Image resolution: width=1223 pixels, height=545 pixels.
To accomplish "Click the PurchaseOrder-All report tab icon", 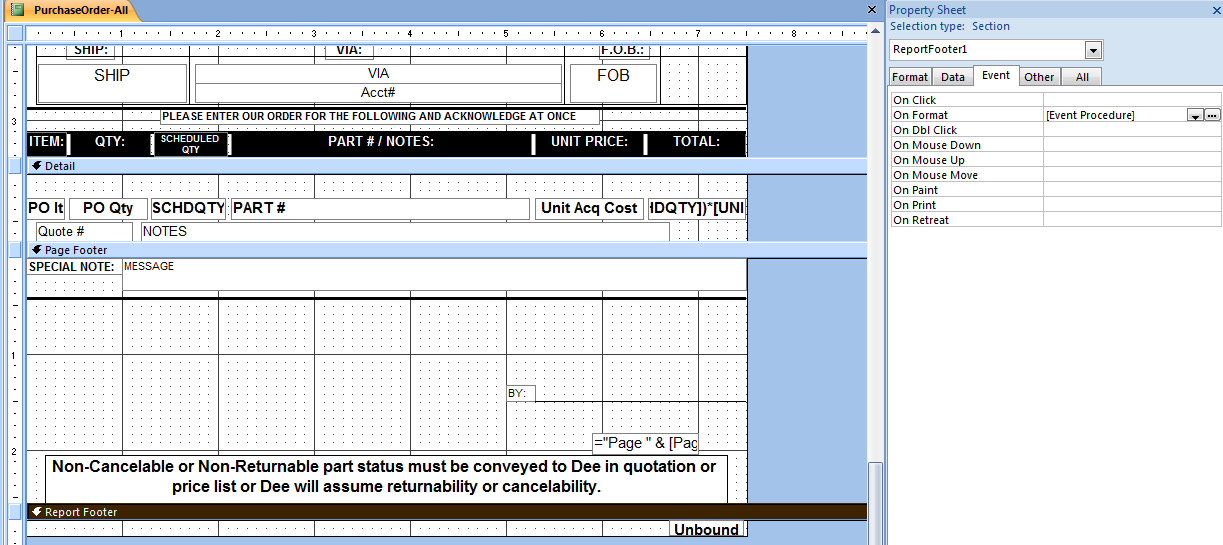I will [17, 10].
